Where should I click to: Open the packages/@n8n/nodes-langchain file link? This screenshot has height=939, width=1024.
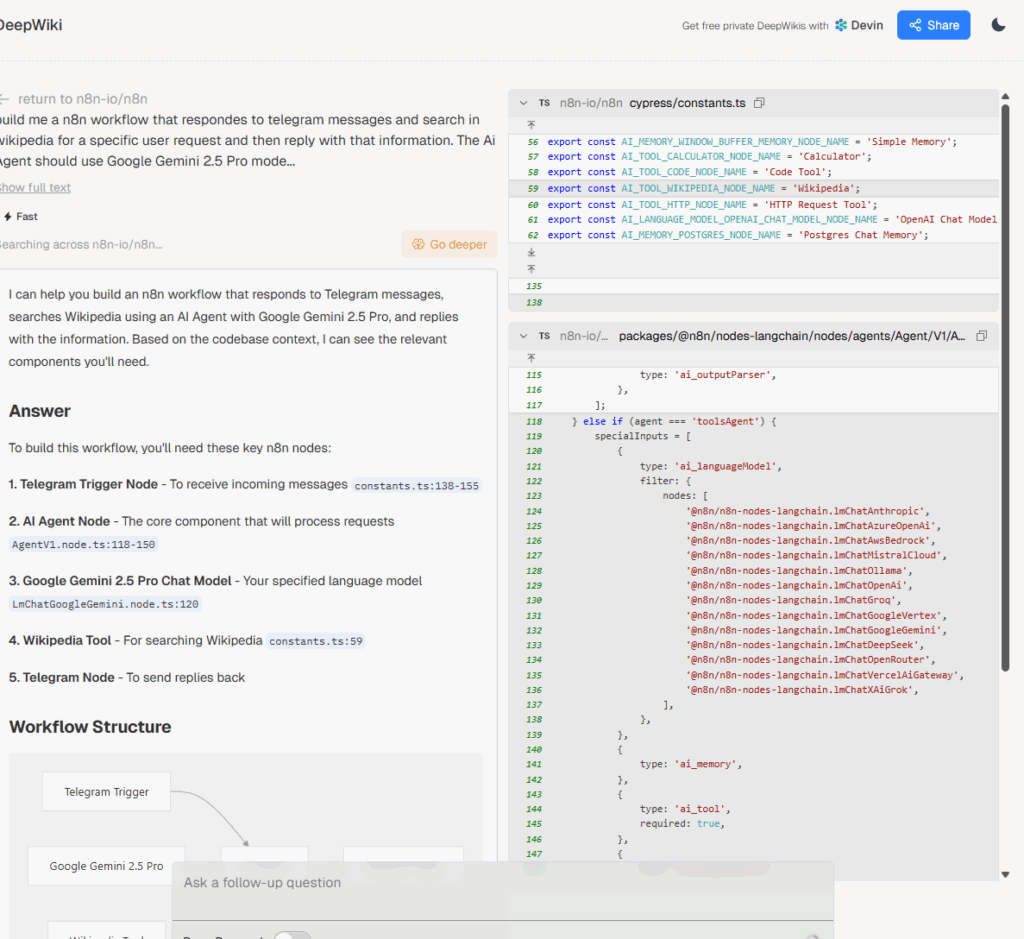click(x=792, y=336)
